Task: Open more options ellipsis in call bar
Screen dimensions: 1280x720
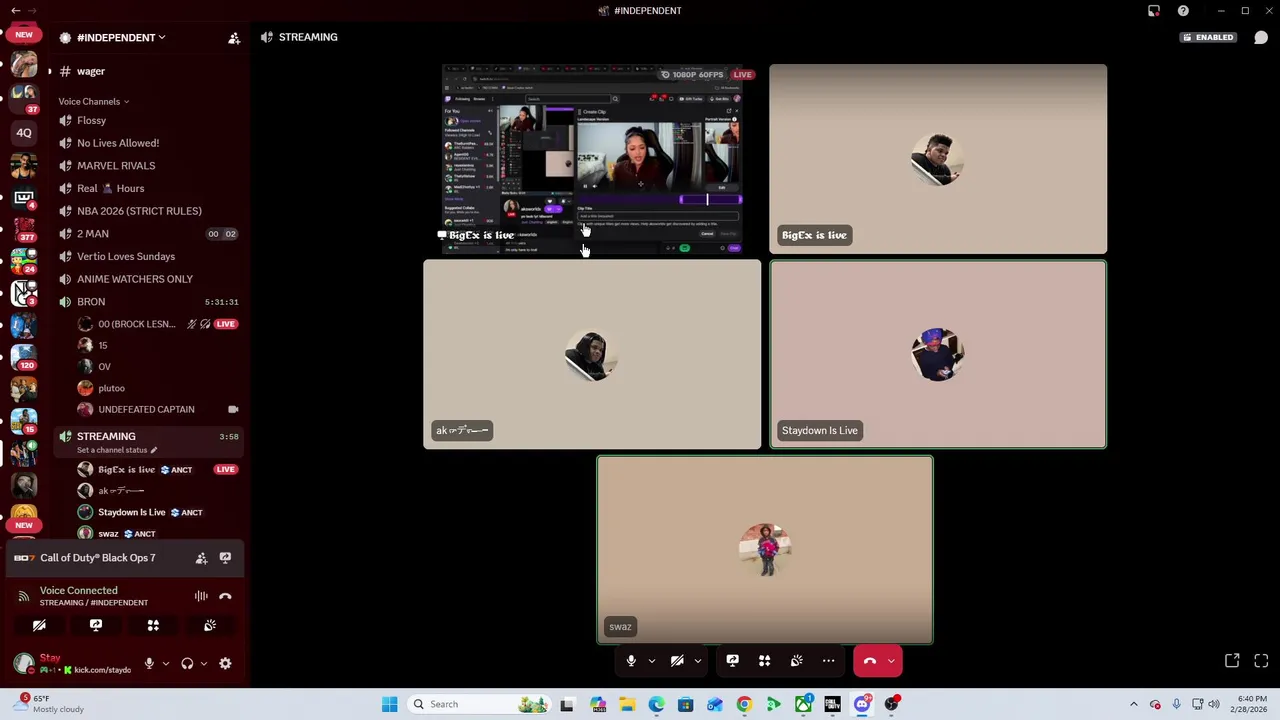Action: point(828,661)
